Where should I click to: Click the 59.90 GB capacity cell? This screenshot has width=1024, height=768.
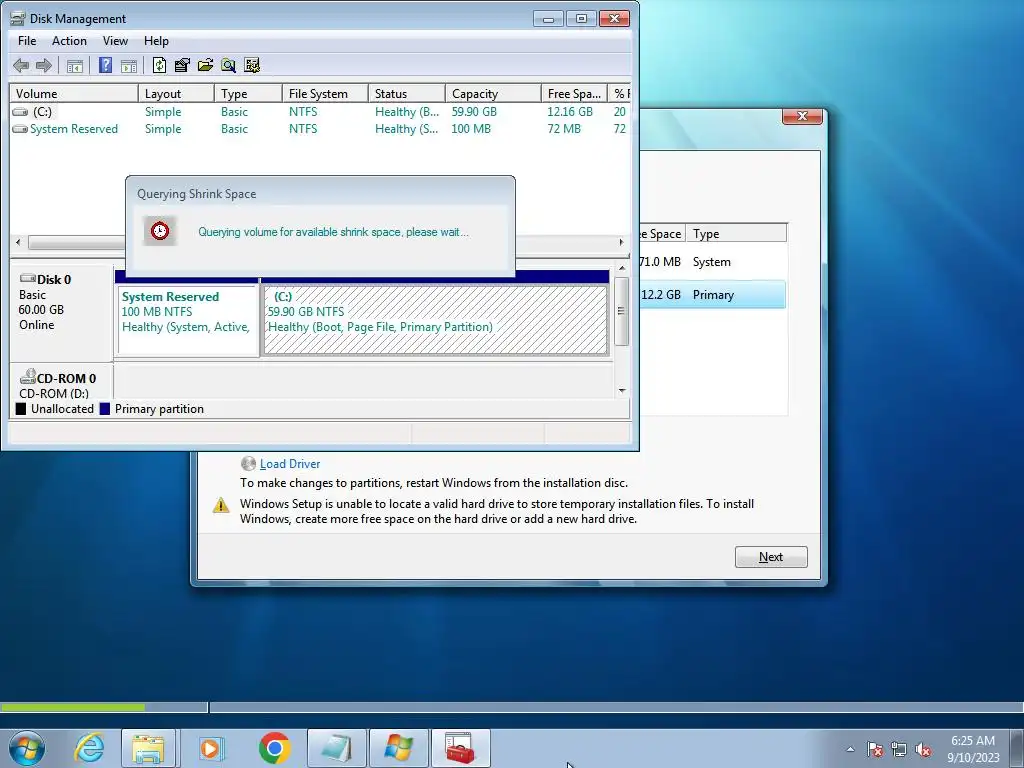point(474,112)
